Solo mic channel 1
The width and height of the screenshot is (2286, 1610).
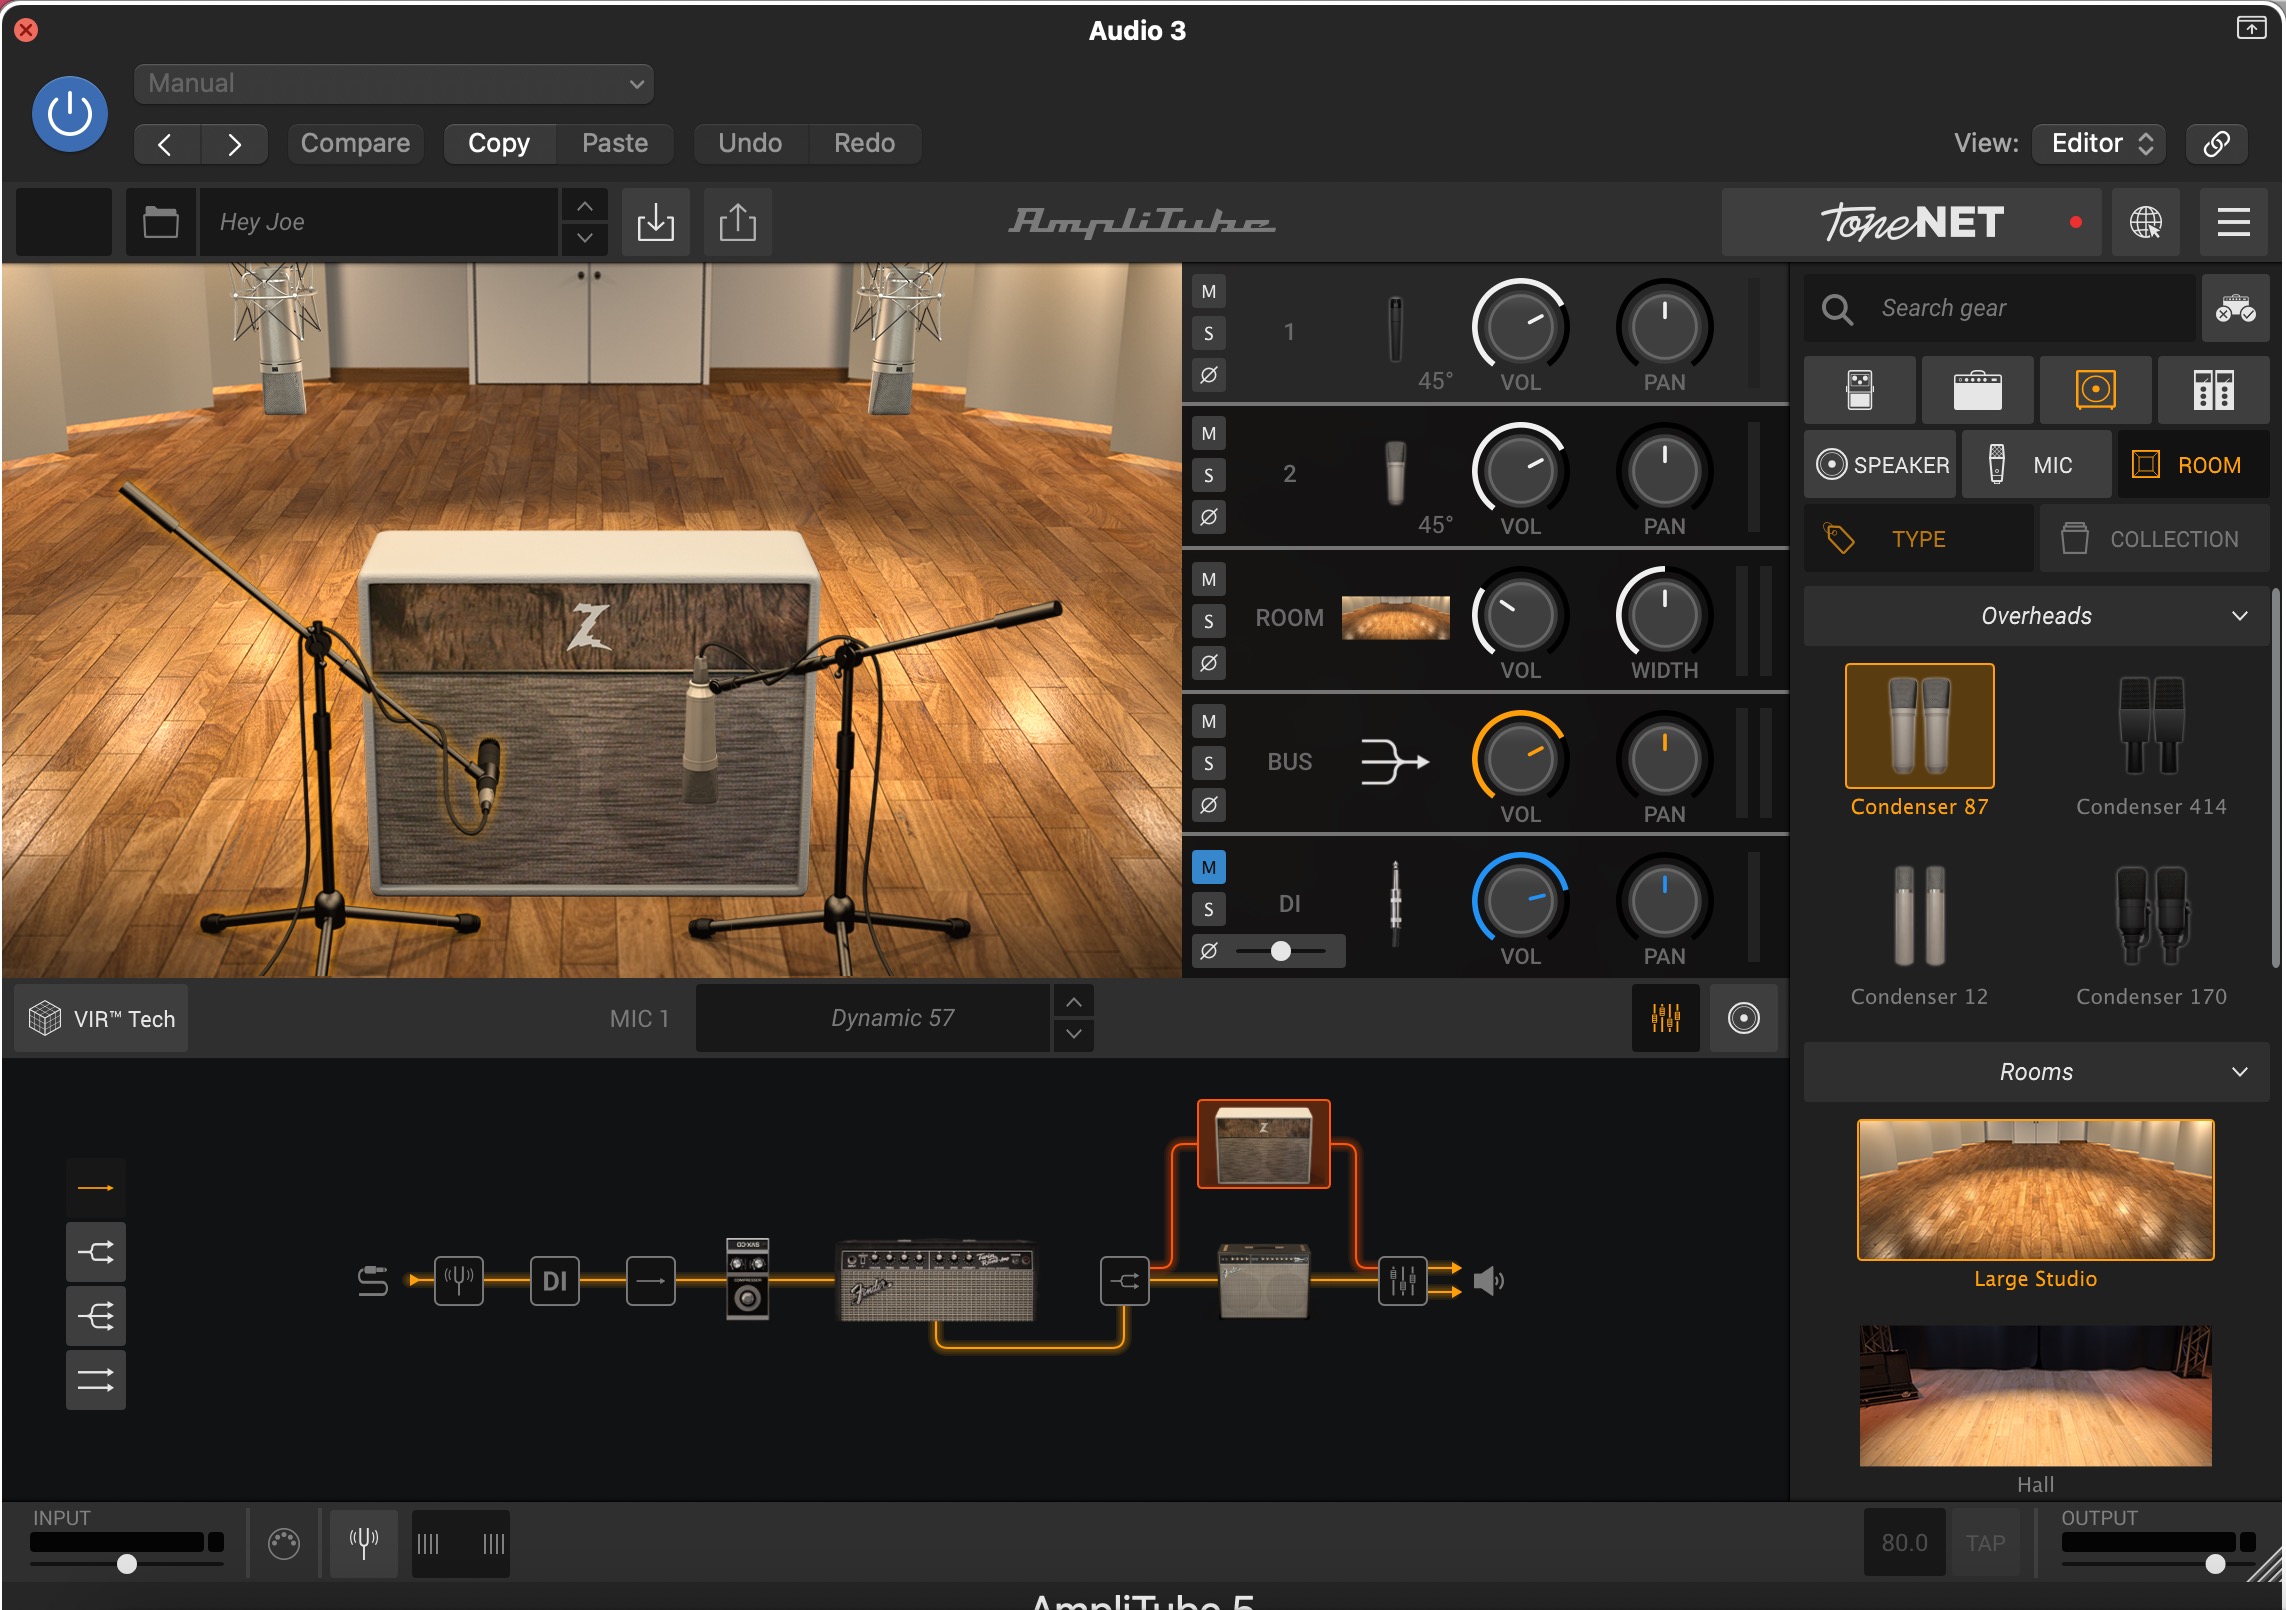[1208, 334]
